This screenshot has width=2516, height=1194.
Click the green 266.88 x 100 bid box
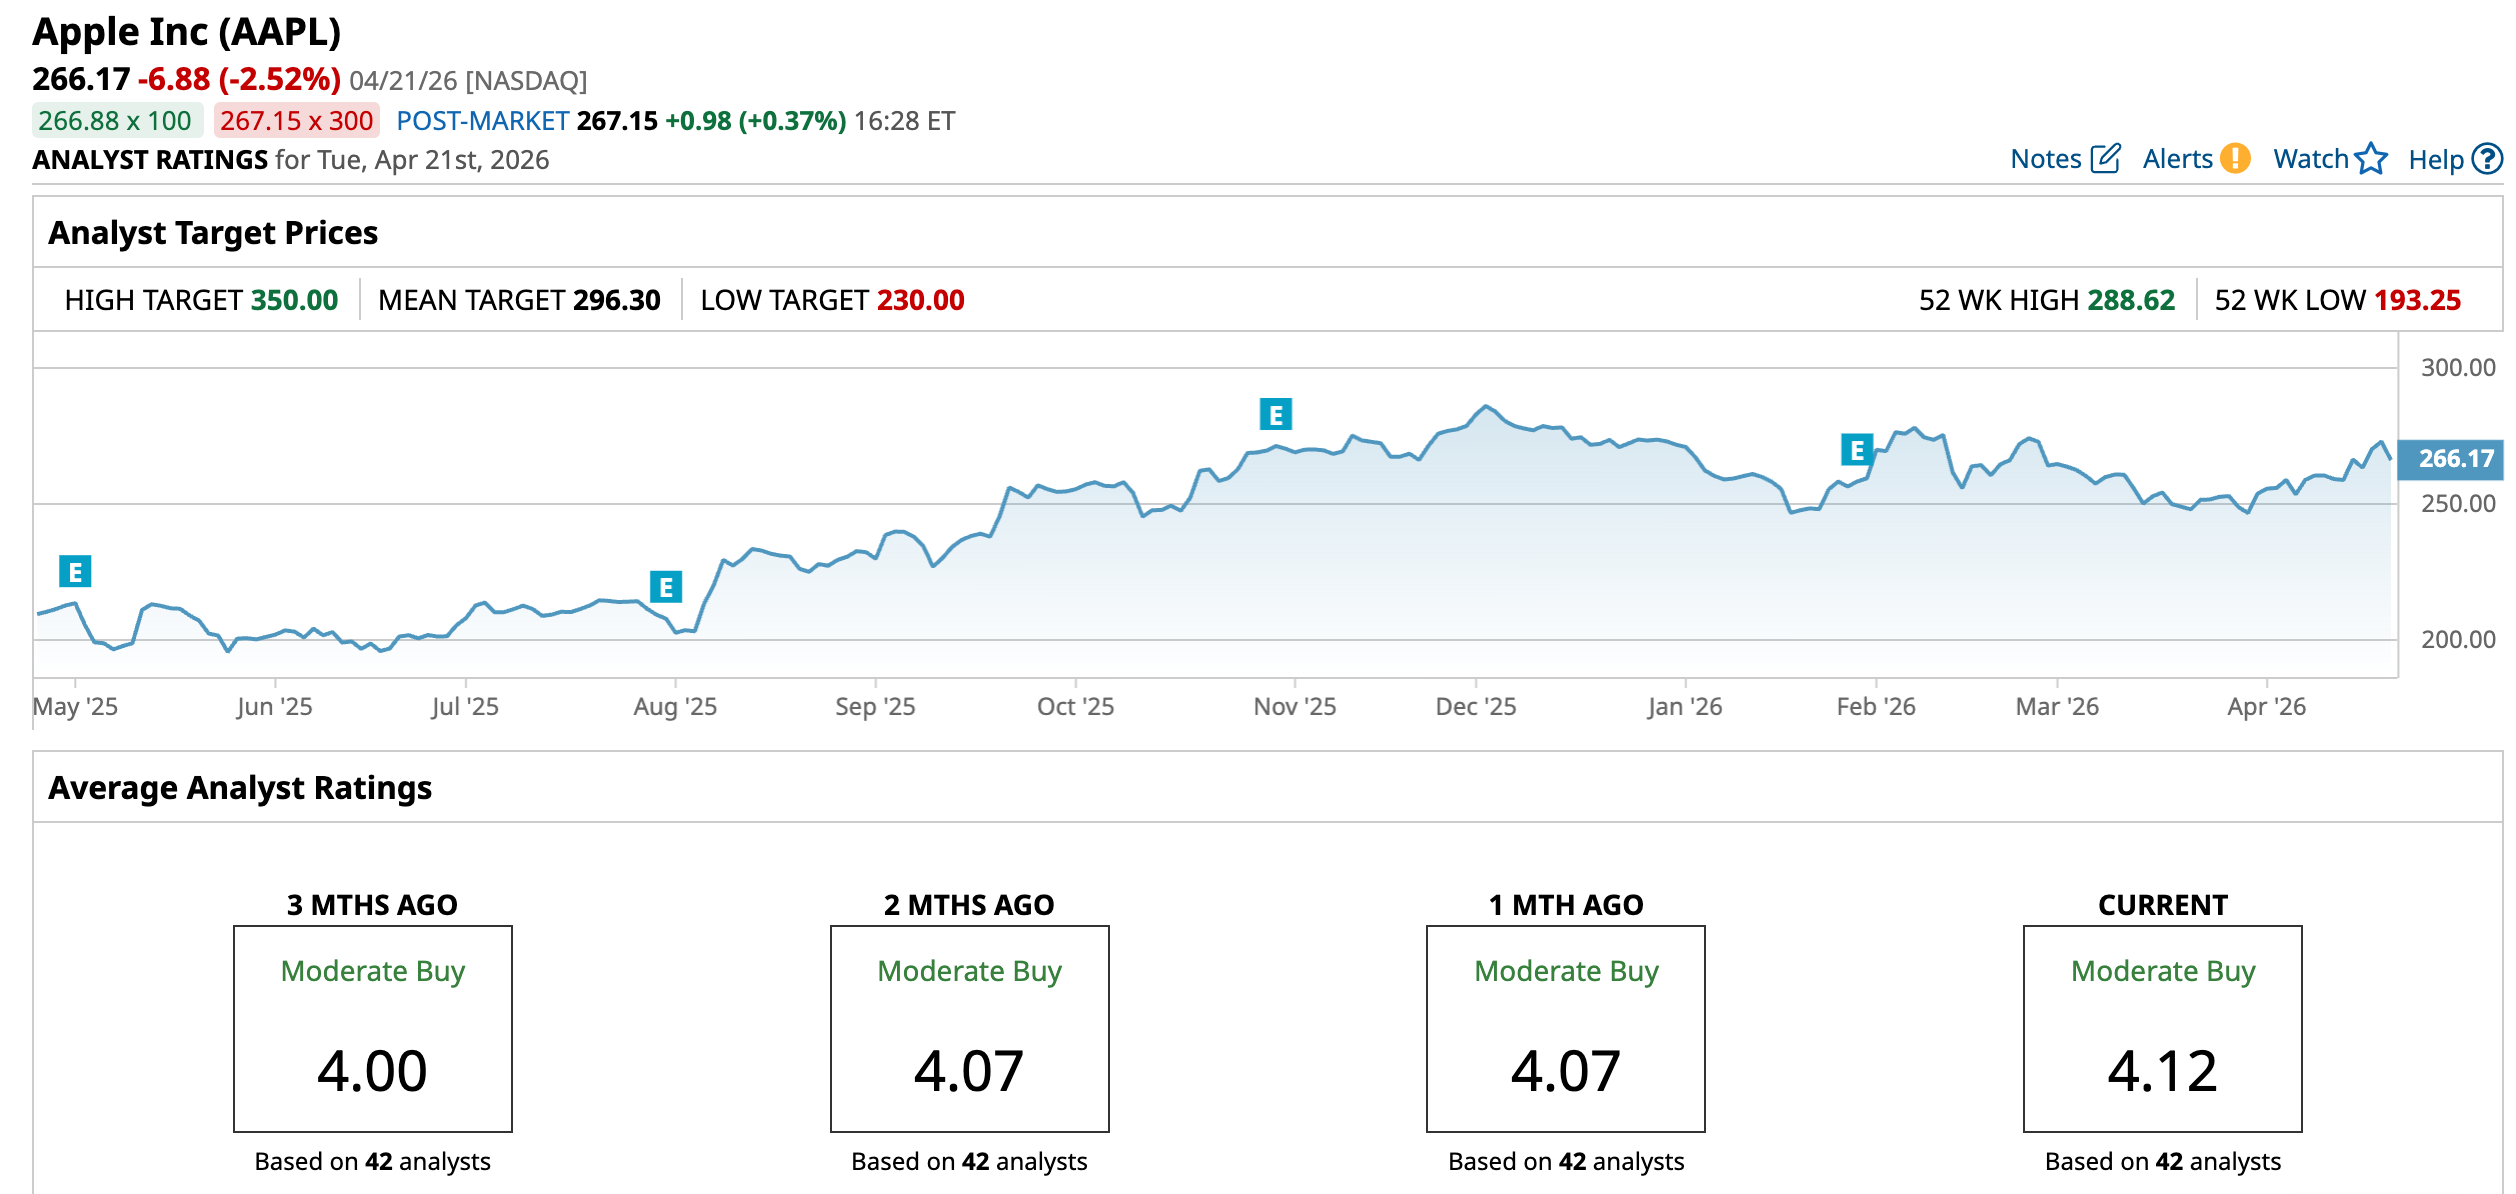116,121
